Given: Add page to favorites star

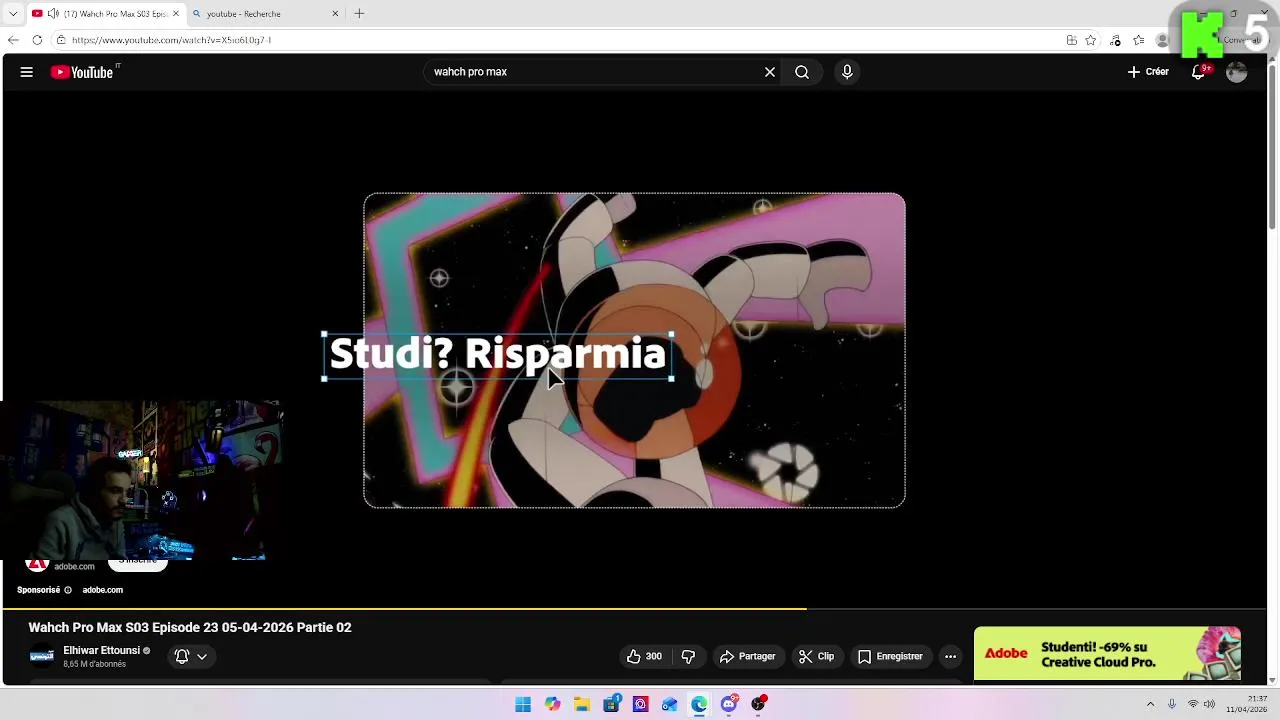Looking at the screenshot, I should pos(1091,40).
